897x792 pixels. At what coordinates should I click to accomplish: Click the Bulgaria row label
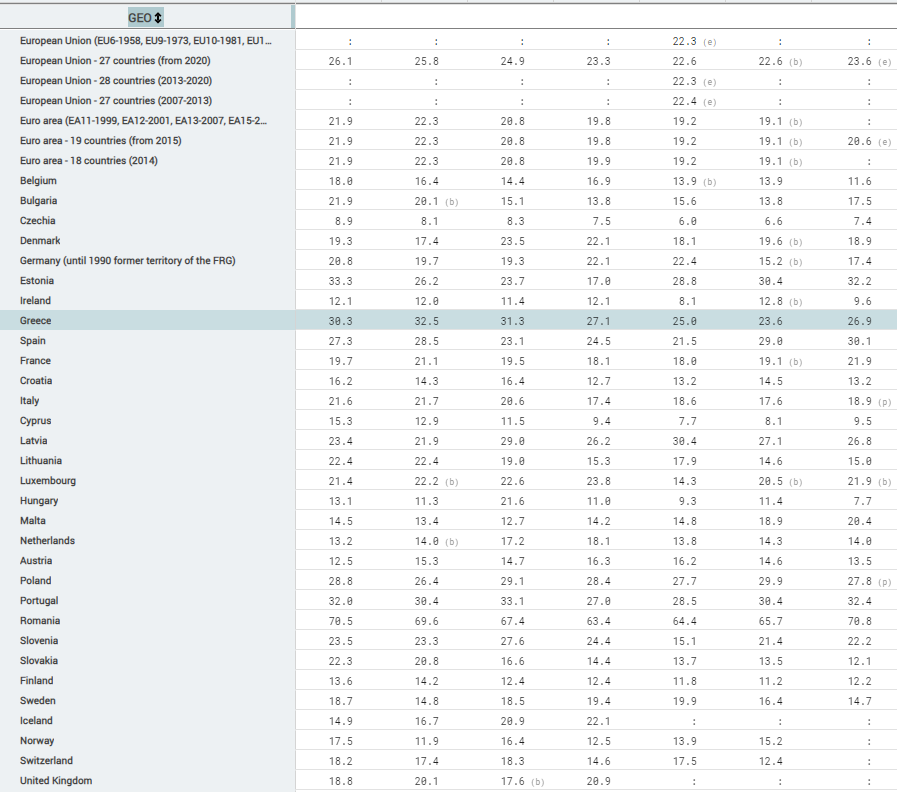click(x=38, y=201)
